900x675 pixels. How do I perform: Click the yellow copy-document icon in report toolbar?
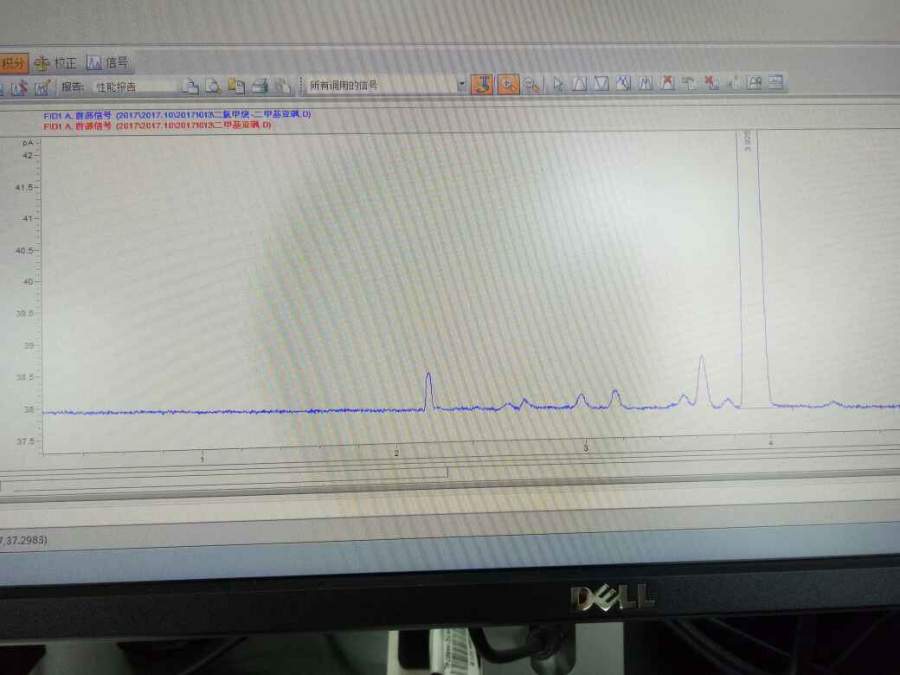(x=236, y=87)
